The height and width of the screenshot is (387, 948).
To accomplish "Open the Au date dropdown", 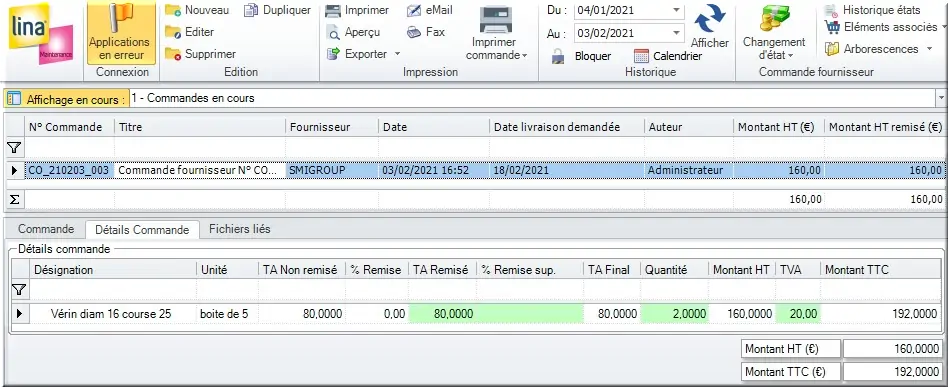I will click(676, 33).
